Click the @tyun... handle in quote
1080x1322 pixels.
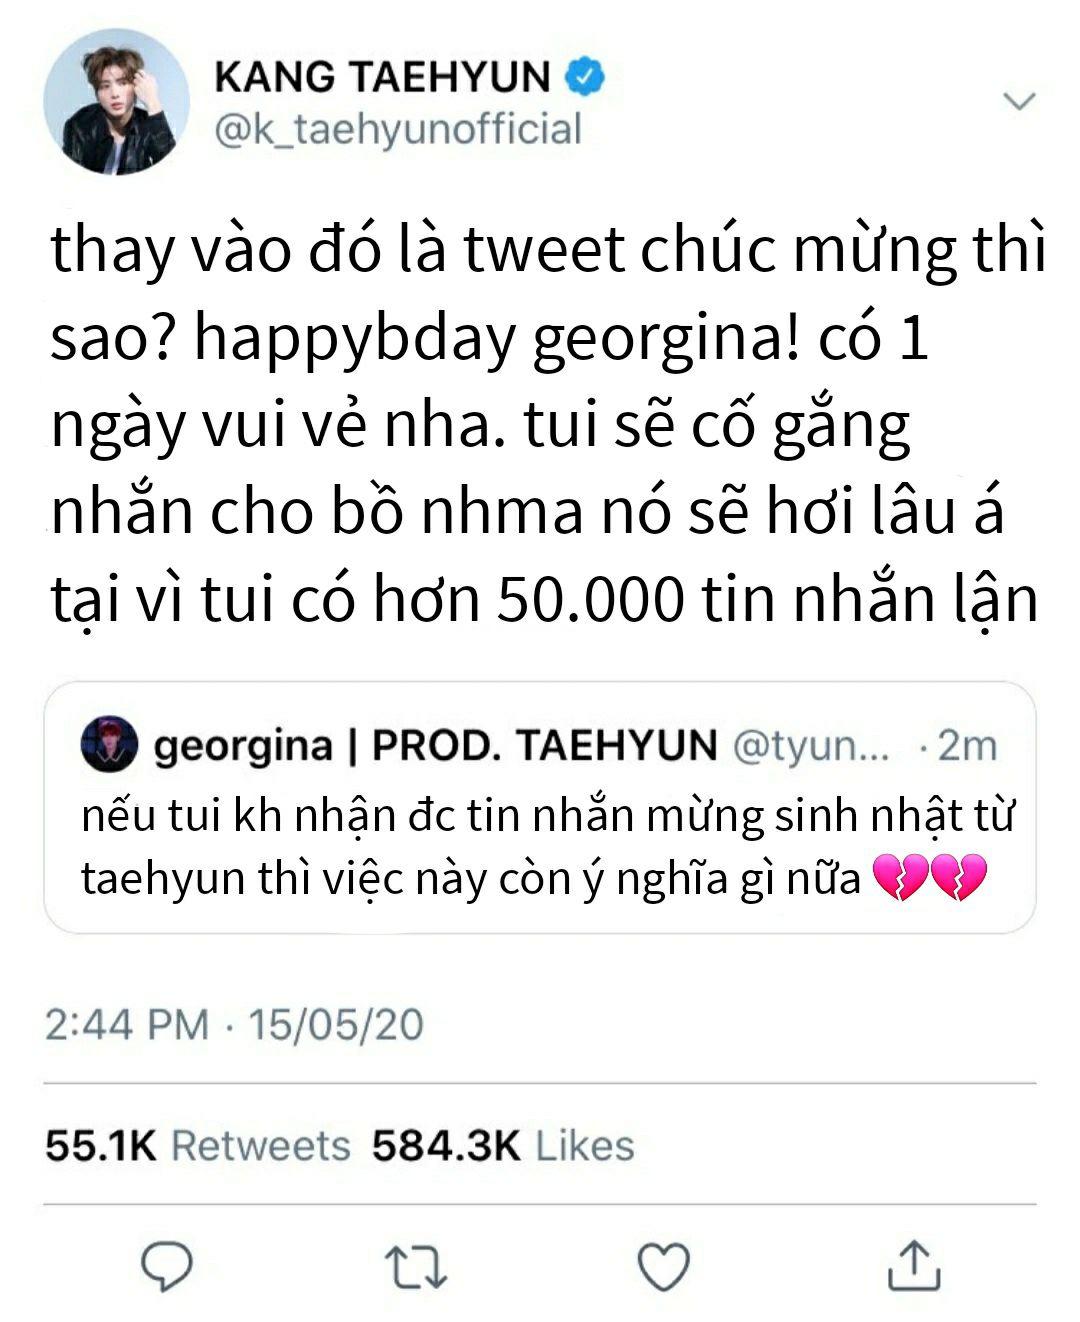coord(811,746)
